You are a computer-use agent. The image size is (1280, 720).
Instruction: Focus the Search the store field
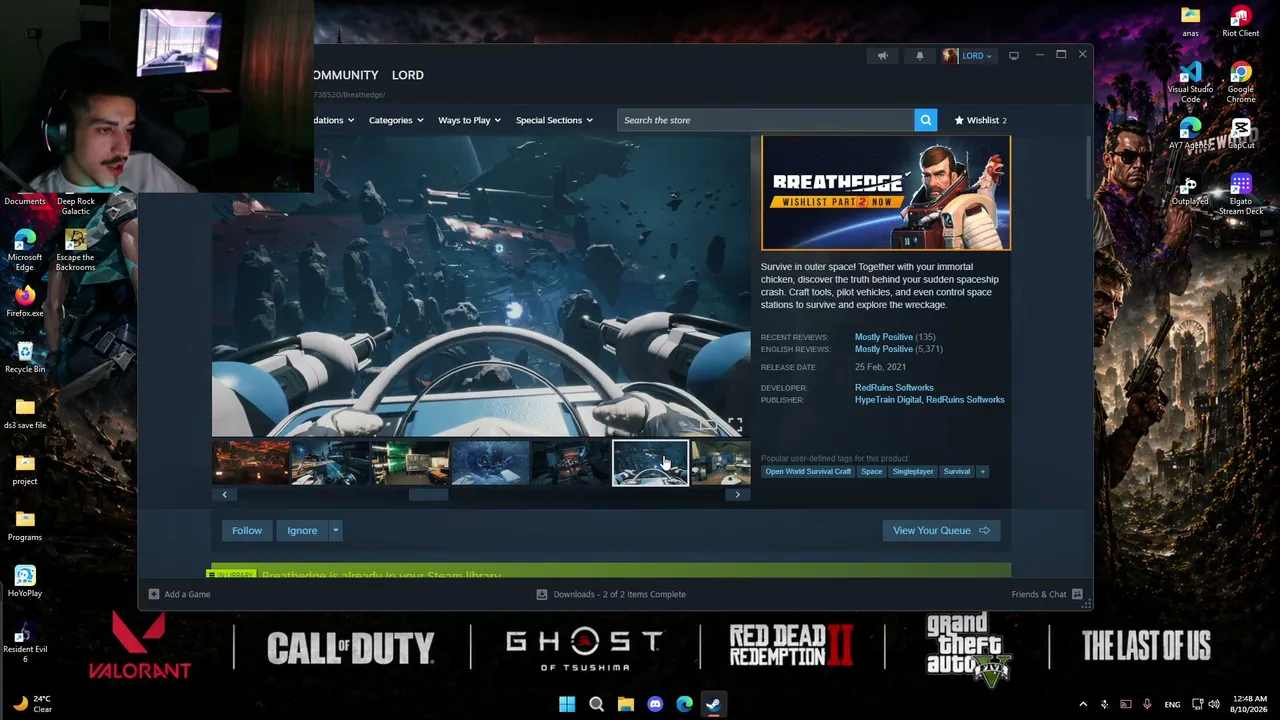pos(765,120)
